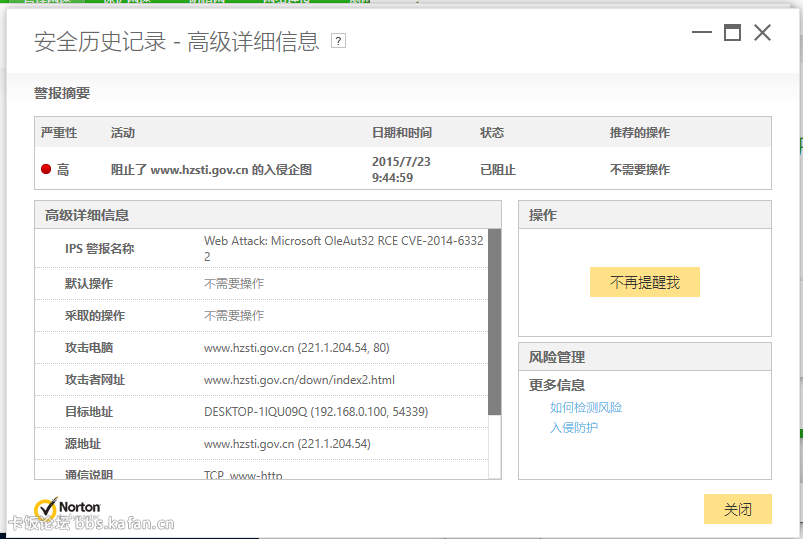The height and width of the screenshot is (539, 803).
Task: Click the Web Attack CVE-2014-6332 alert name
Action: (344, 248)
